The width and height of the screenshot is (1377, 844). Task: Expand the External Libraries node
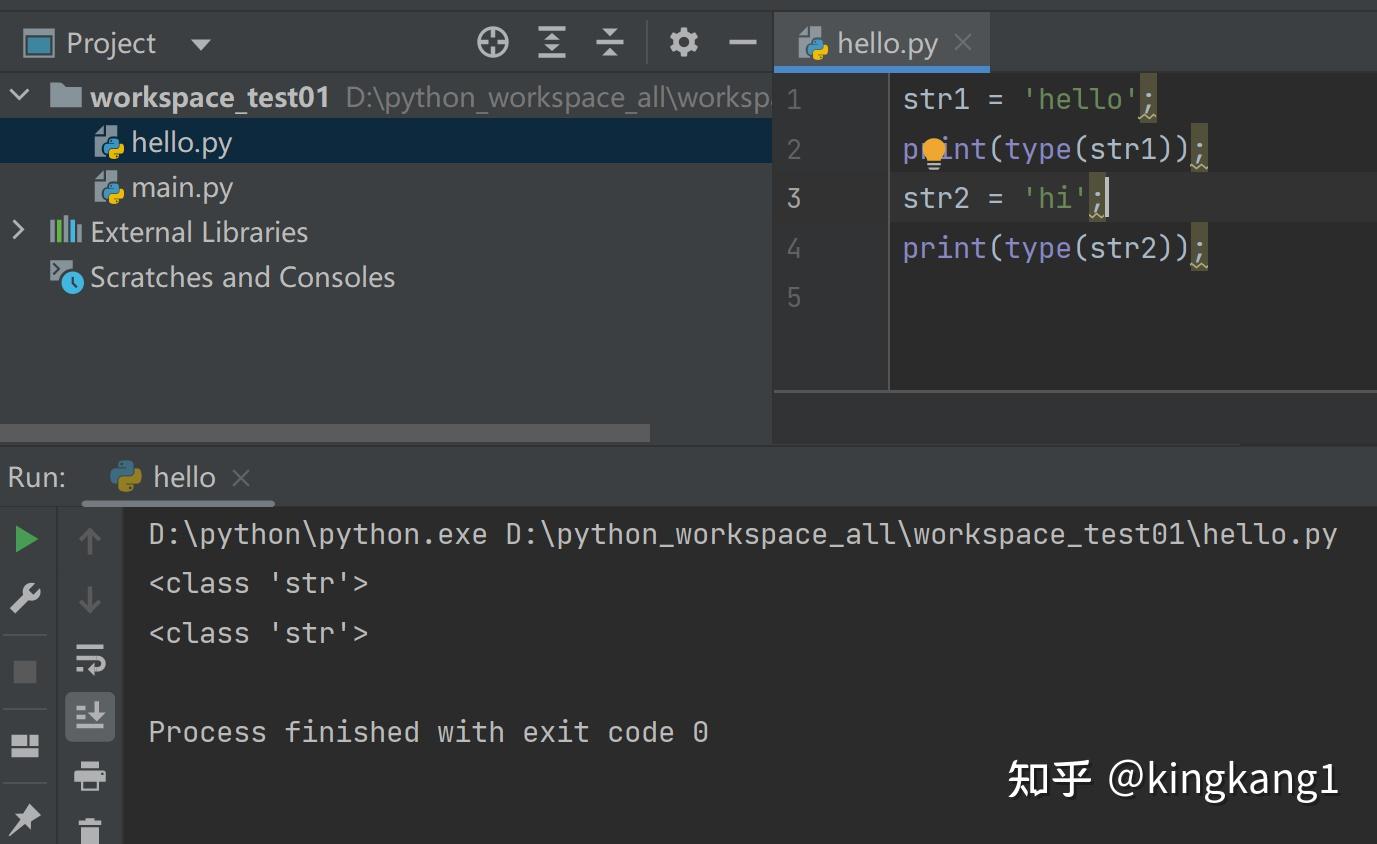[18, 231]
